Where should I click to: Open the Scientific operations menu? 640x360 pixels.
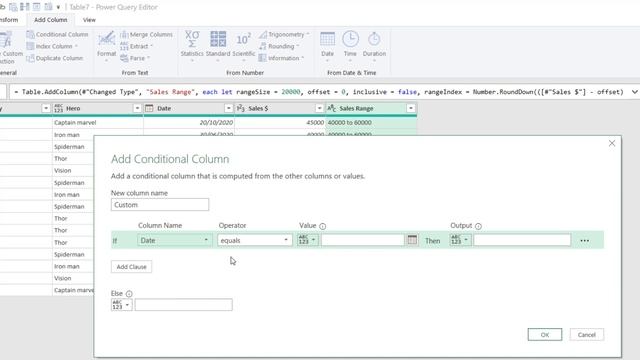(244, 46)
